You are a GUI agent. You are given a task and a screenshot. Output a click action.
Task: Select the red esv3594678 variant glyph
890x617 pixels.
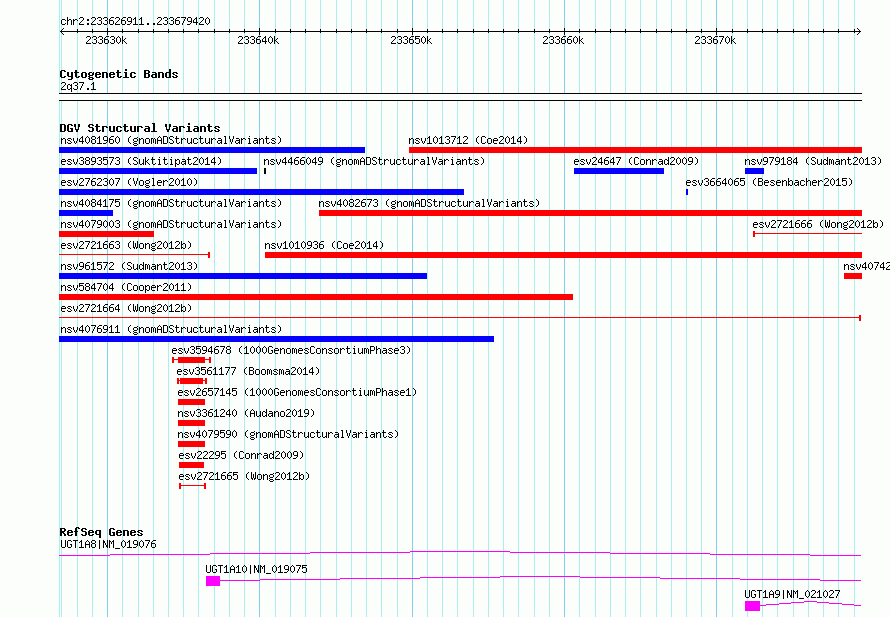coord(191,360)
